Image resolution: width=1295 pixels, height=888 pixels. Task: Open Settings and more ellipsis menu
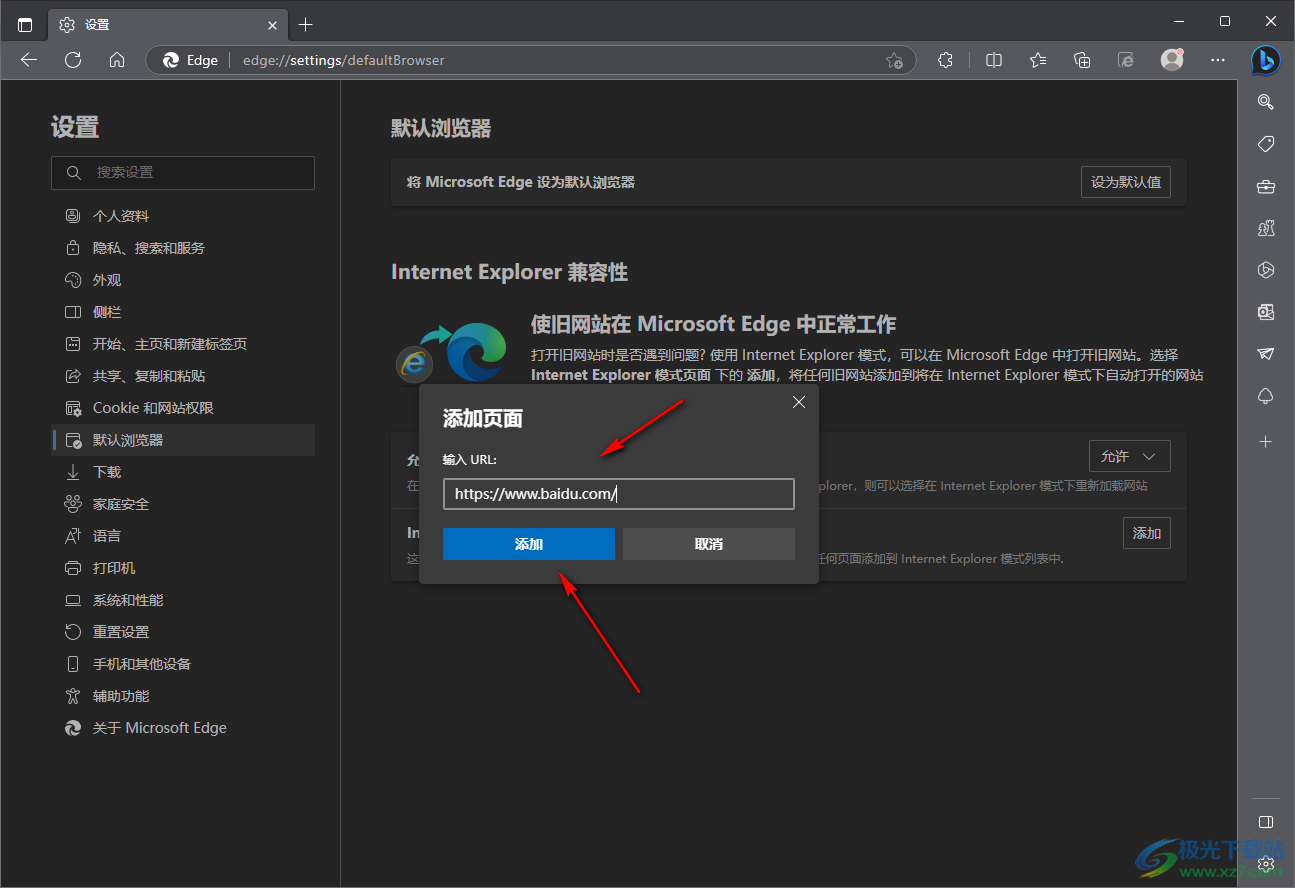pos(1218,60)
